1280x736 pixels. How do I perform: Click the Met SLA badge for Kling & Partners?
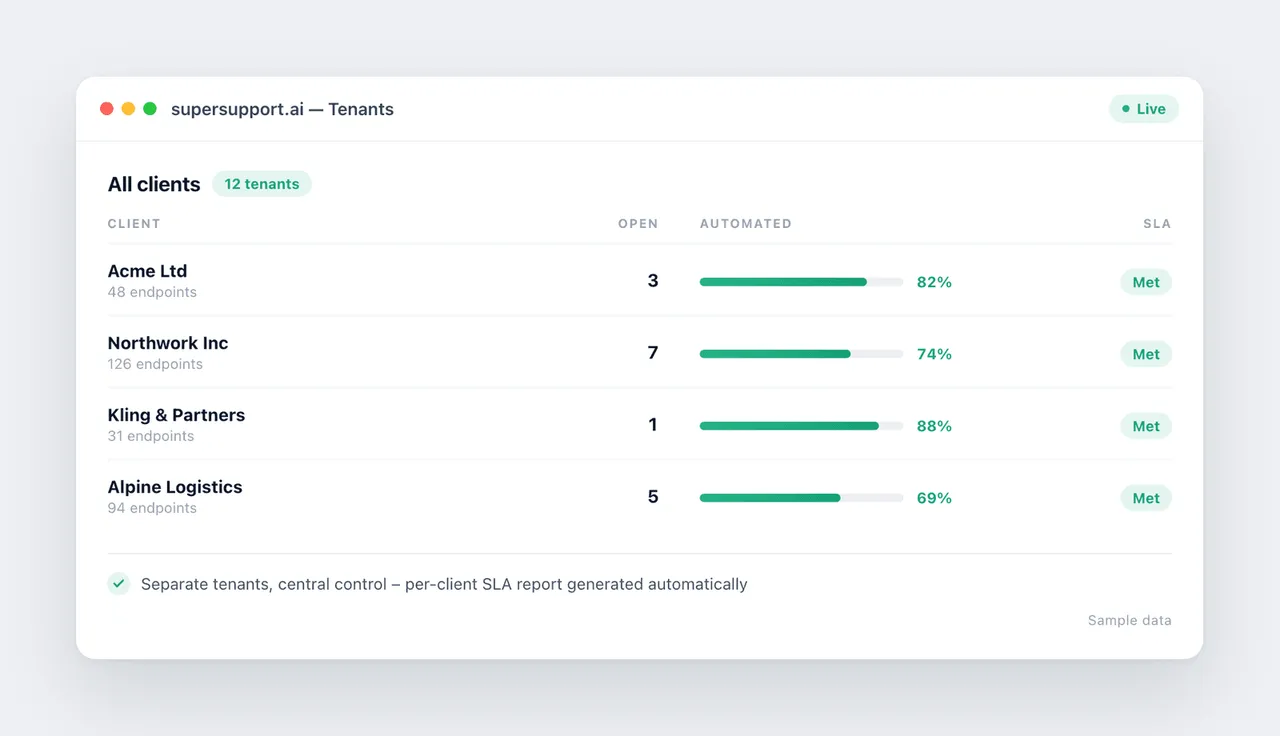point(1146,426)
